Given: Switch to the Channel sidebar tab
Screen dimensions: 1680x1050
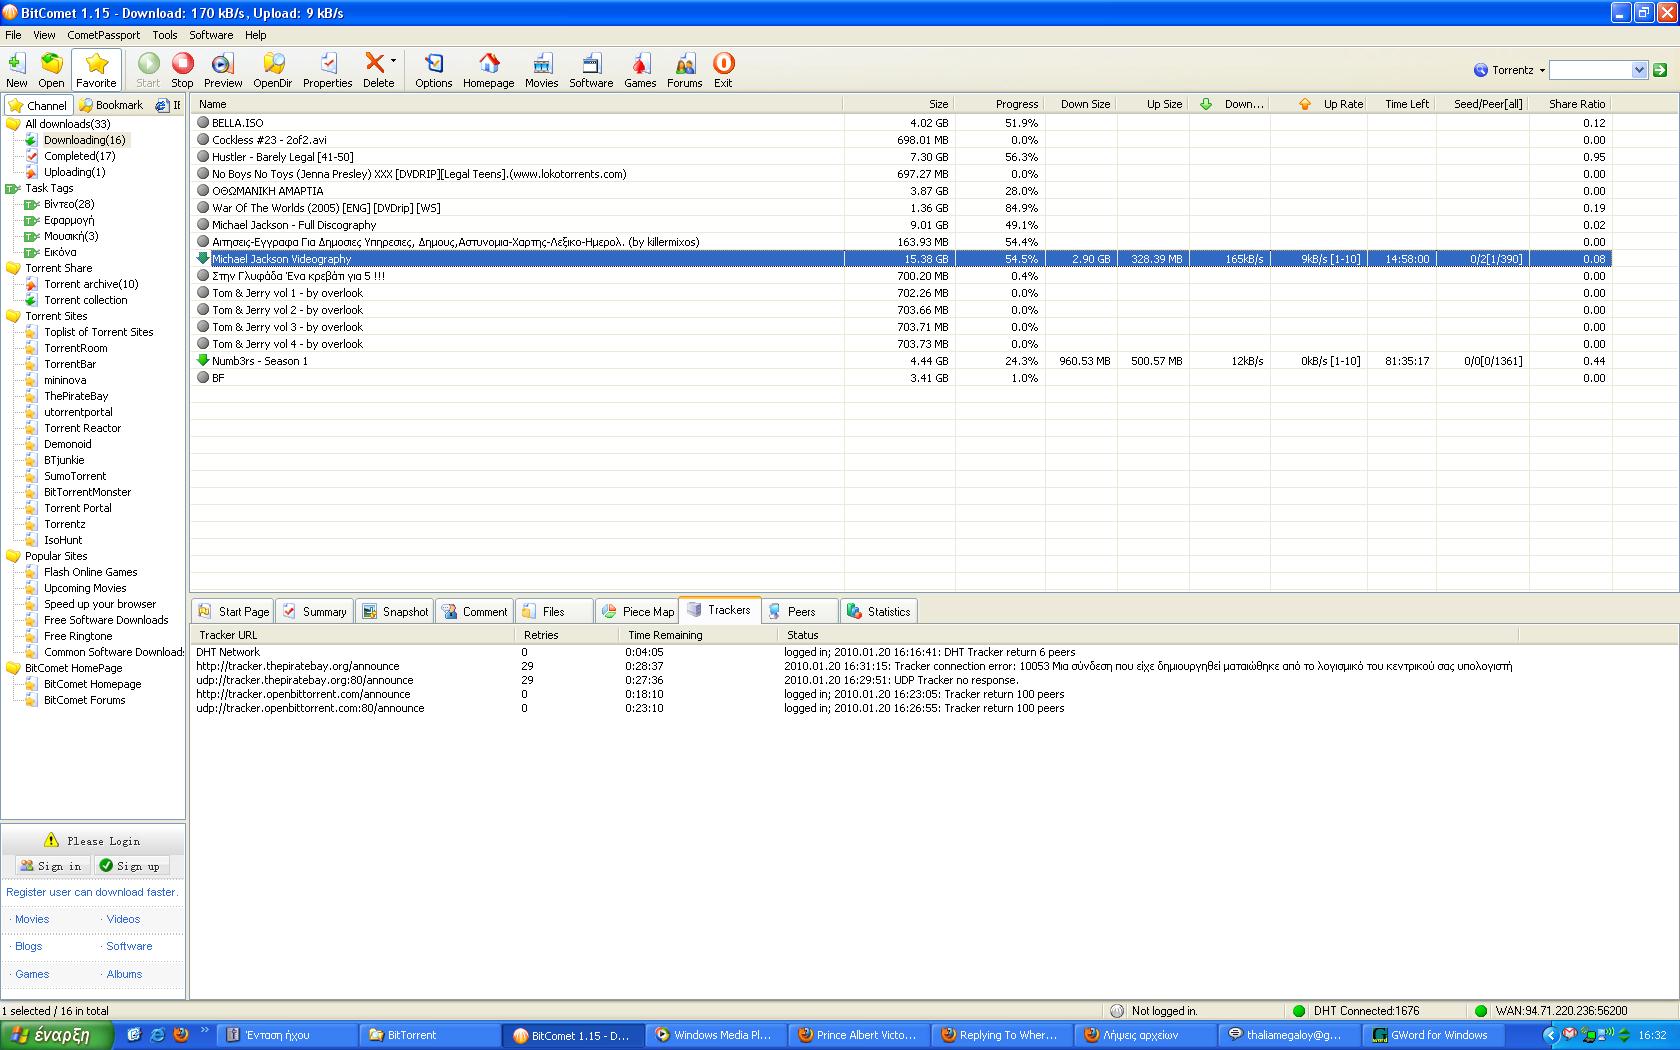Looking at the screenshot, I should [x=38, y=105].
